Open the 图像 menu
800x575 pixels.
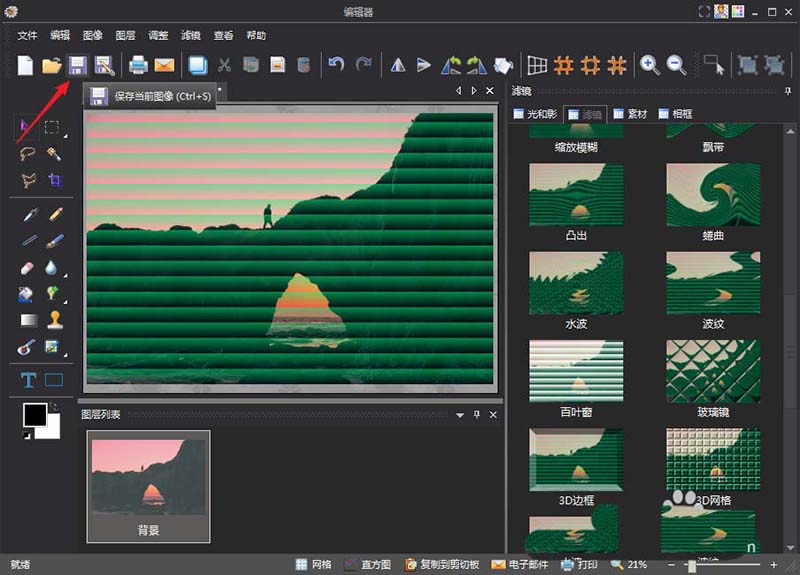[92, 35]
